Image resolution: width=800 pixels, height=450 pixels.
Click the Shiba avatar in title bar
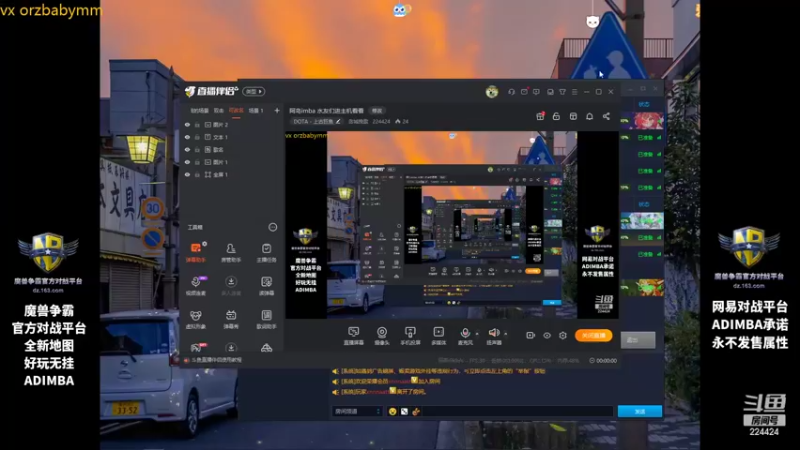[x=492, y=92]
